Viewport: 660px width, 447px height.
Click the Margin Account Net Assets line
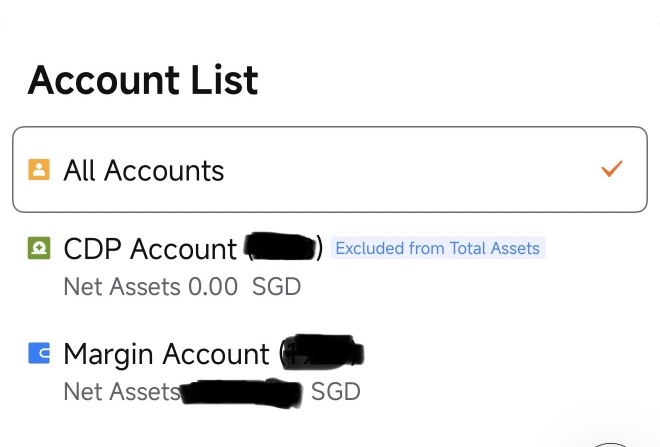(x=212, y=392)
